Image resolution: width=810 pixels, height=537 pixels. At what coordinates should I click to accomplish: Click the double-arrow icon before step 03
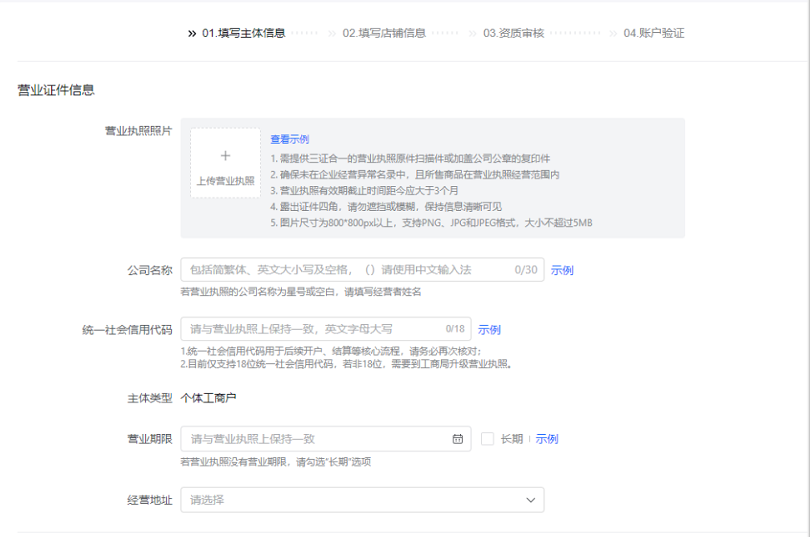pyautogui.click(x=473, y=33)
